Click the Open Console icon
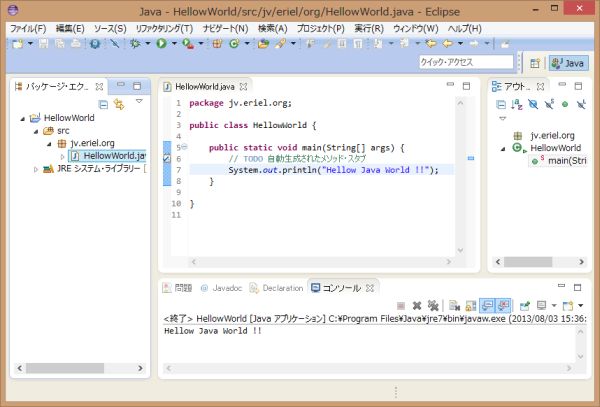This screenshot has height=407, width=600. [x=567, y=305]
